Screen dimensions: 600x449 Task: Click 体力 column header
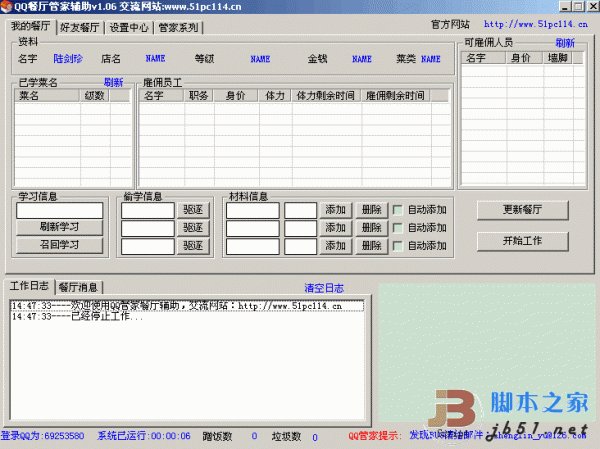click(x=275, y=96)
